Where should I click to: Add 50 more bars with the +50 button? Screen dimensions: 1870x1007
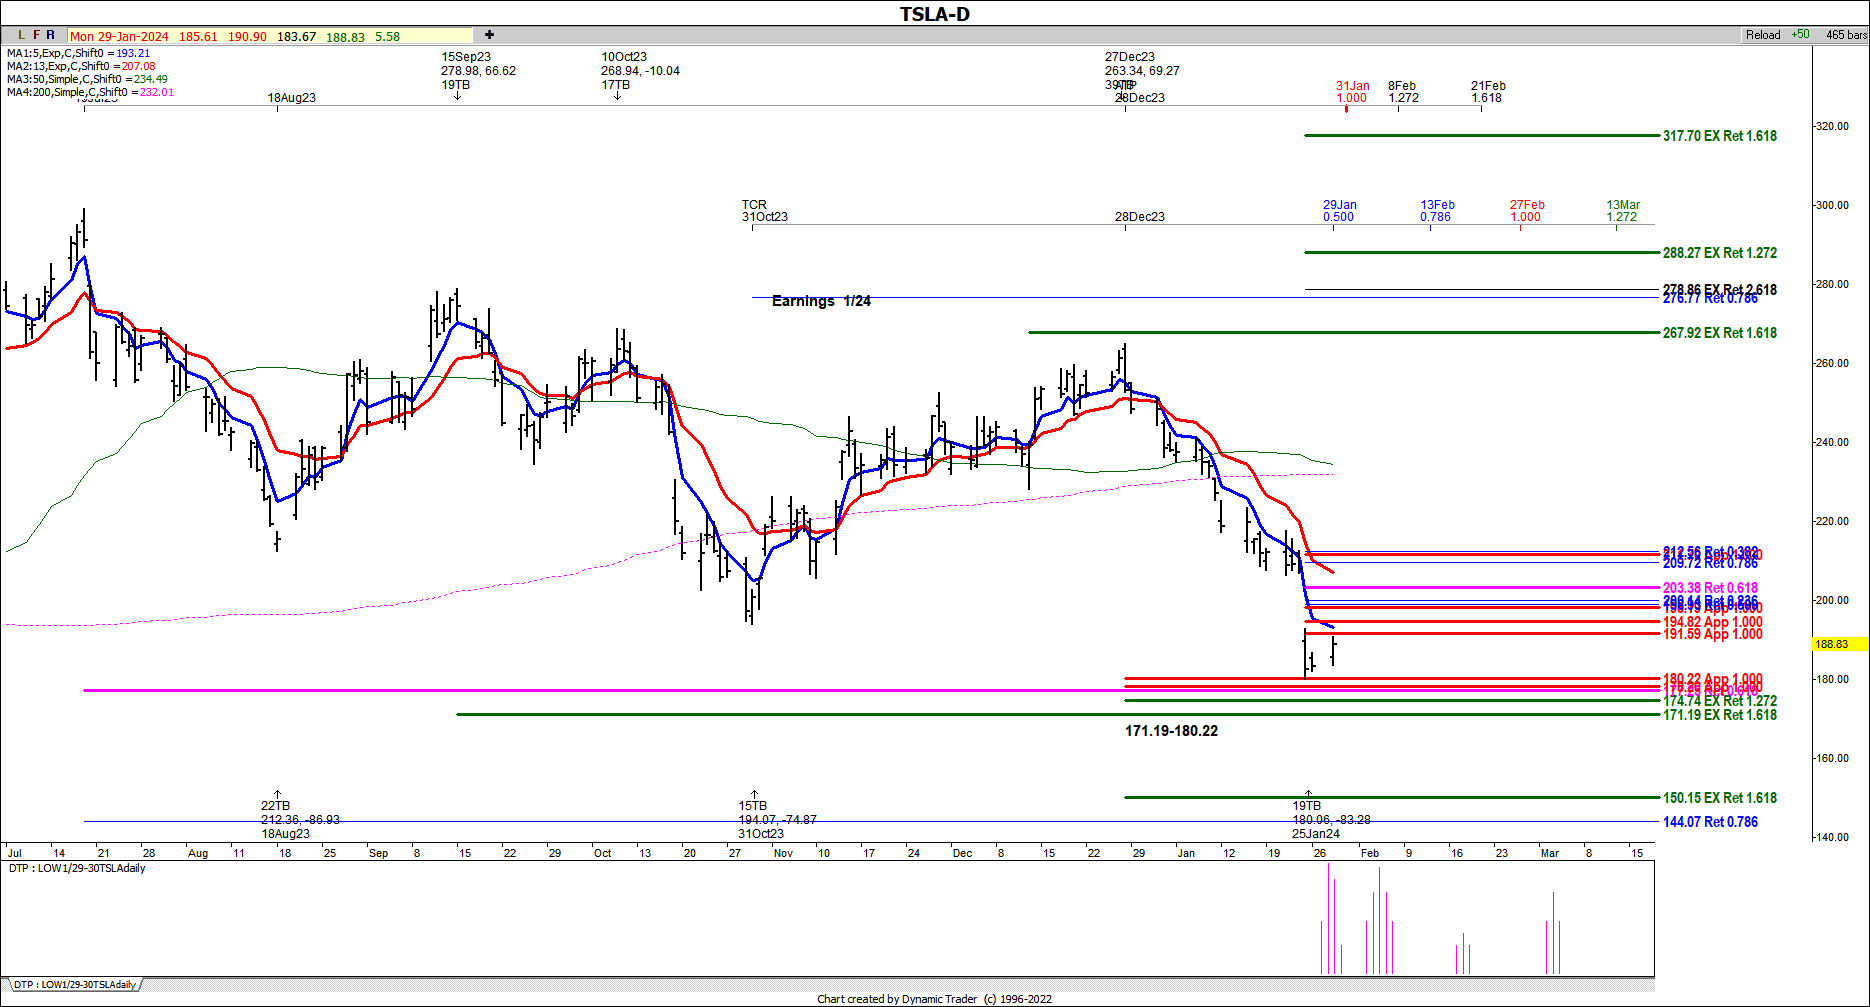(x=1800, y=35)
